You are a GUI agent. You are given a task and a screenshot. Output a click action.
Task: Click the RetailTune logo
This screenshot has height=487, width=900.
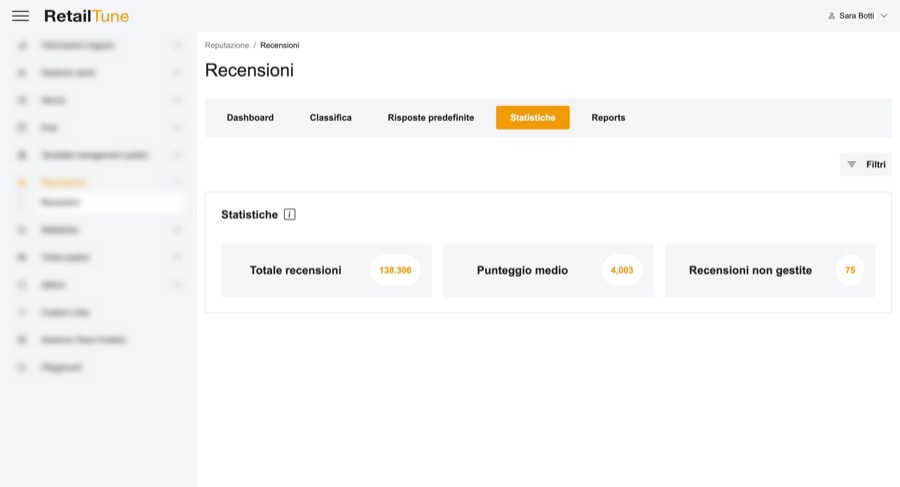click(86, 16)
